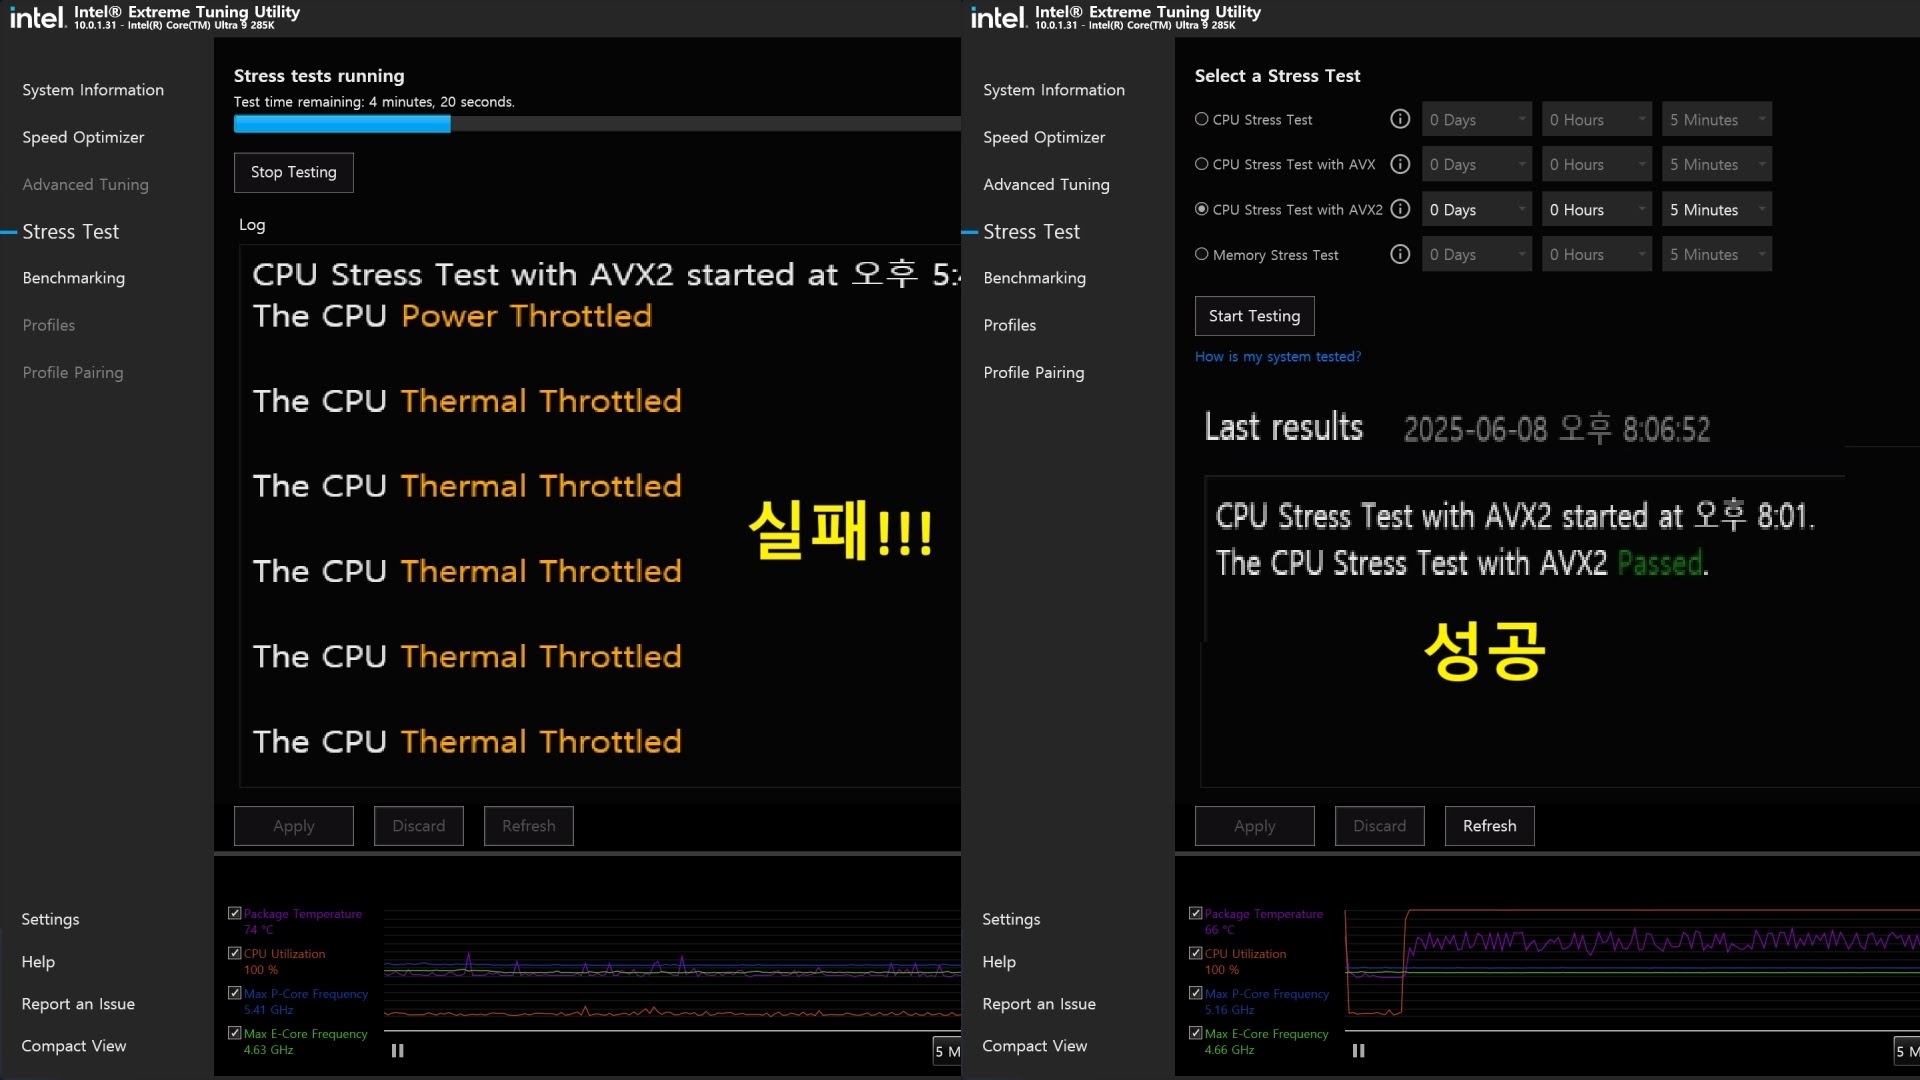Open Hours dropdown for CPU Stress Test
The height and width of the screenshot is (1080, 1920).
(x=1597, y=119)
